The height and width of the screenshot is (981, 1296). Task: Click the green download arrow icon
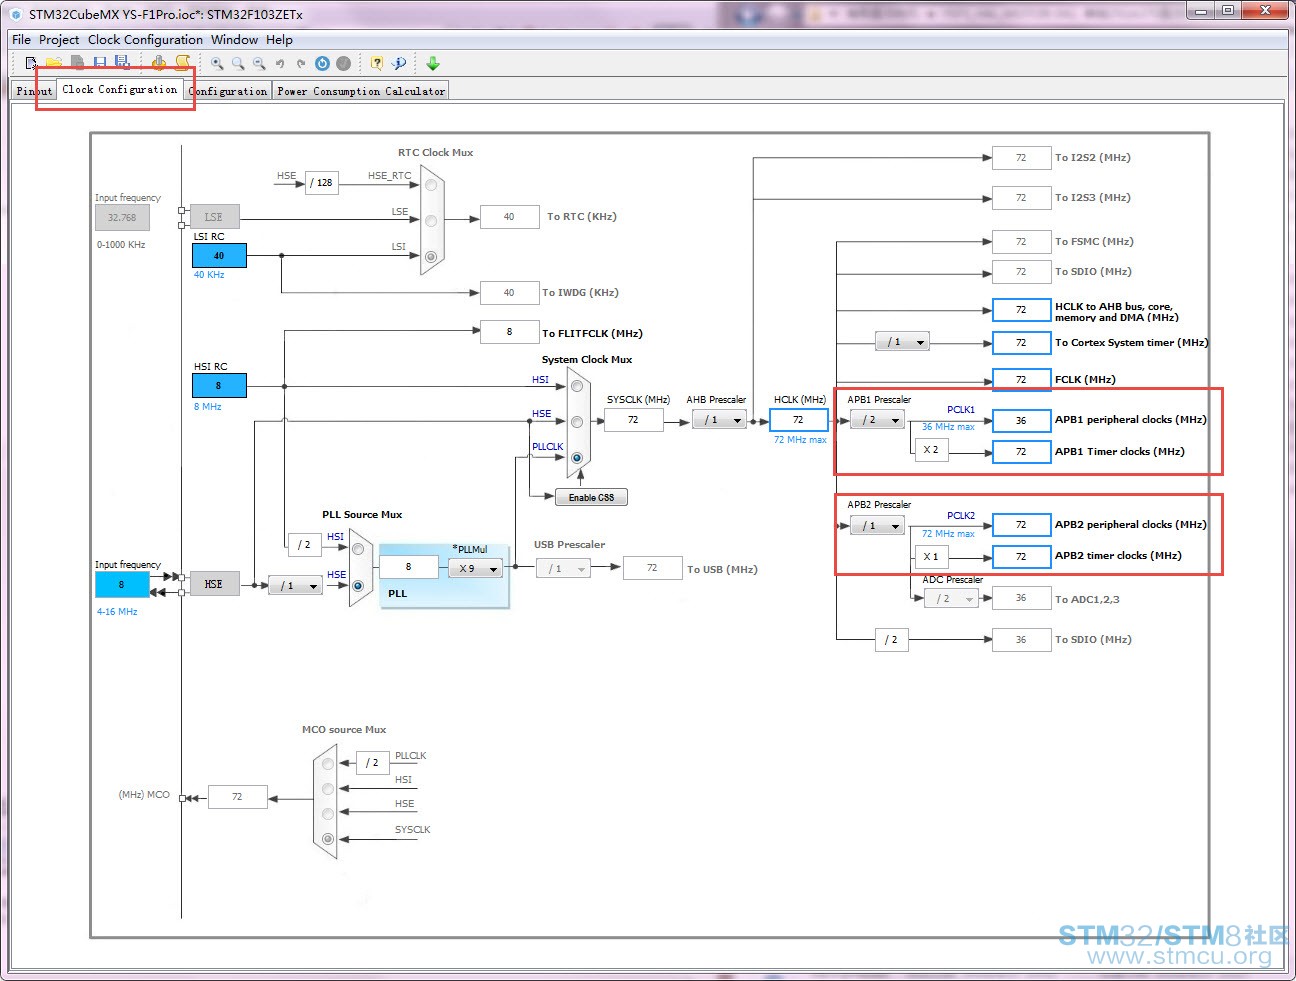point(433,63)
